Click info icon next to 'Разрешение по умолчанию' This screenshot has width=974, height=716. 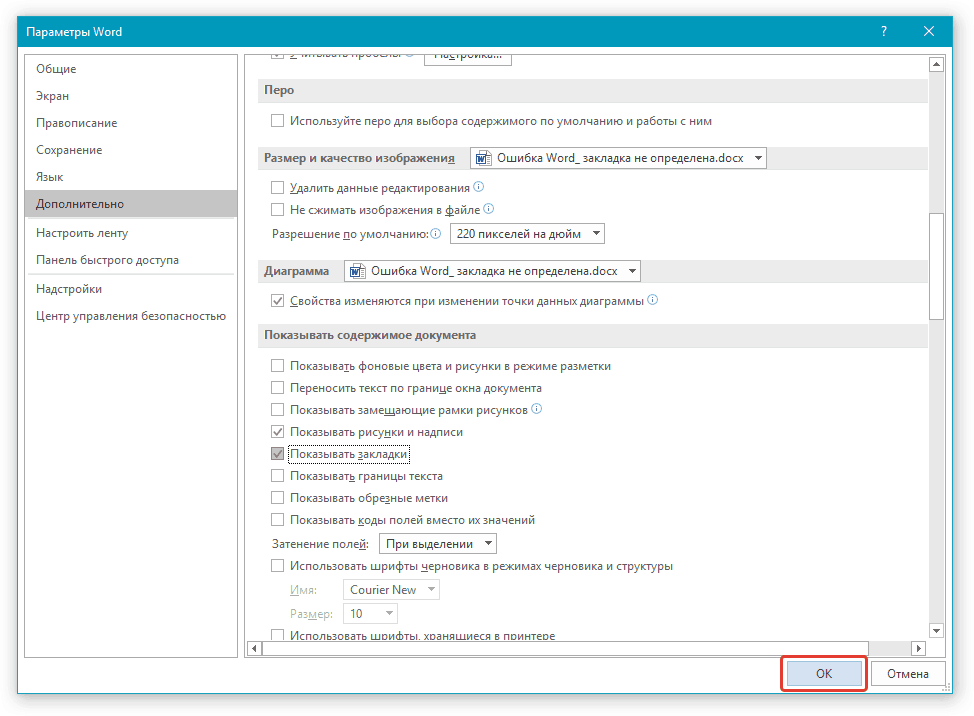click(x=435, y=234)
